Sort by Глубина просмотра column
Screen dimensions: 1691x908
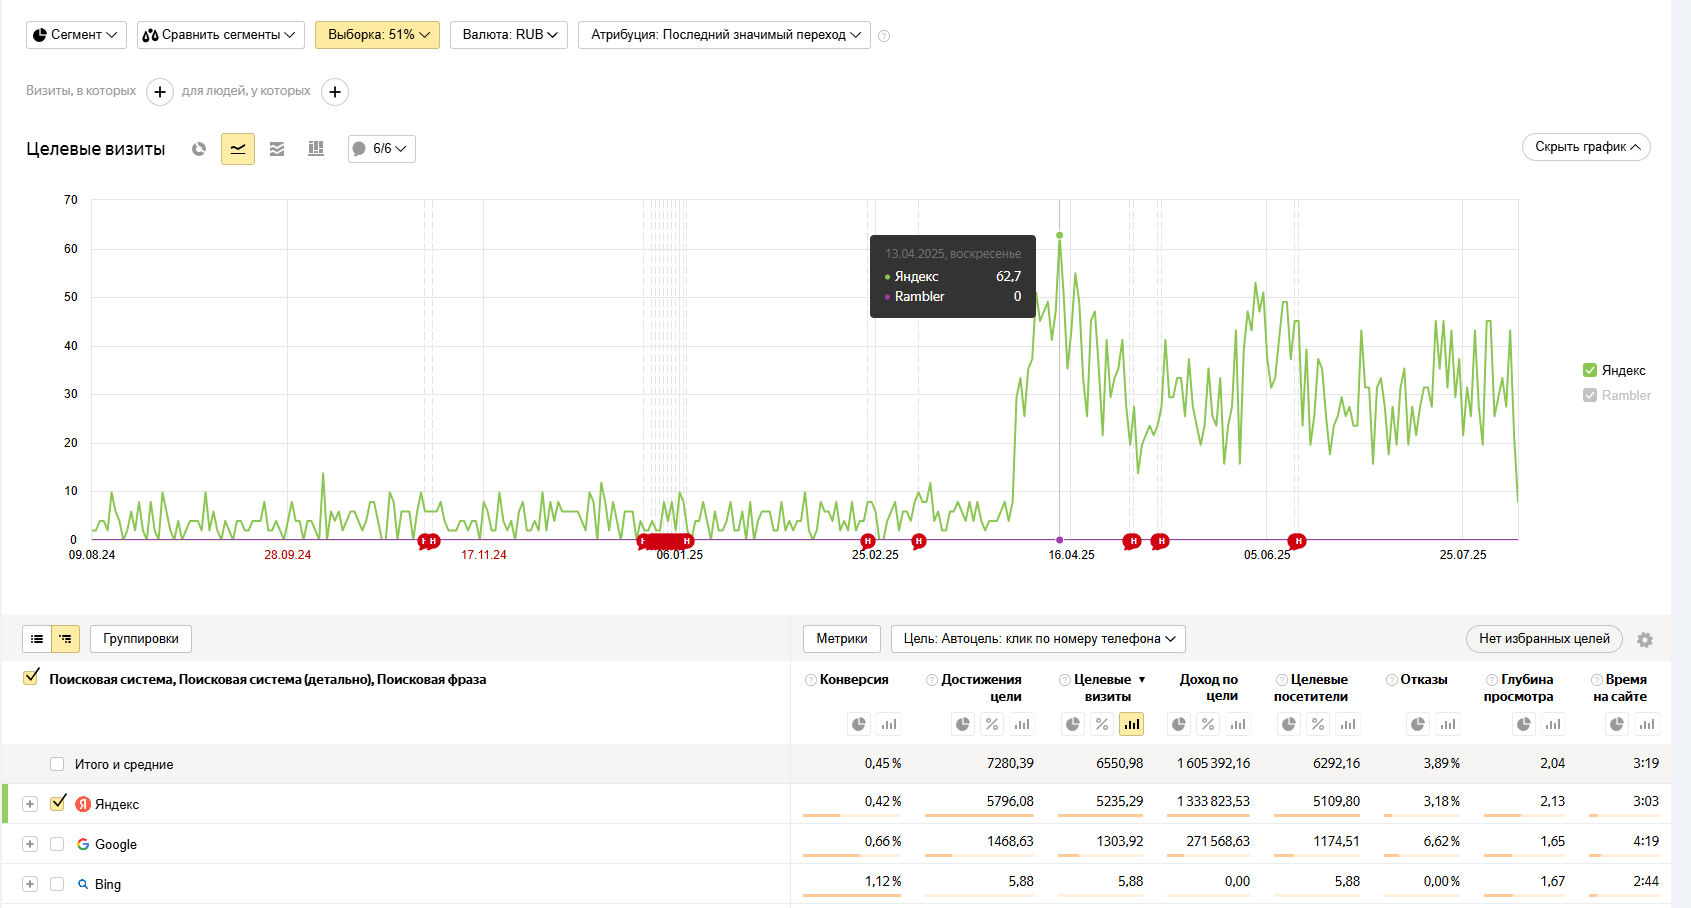1519,688
